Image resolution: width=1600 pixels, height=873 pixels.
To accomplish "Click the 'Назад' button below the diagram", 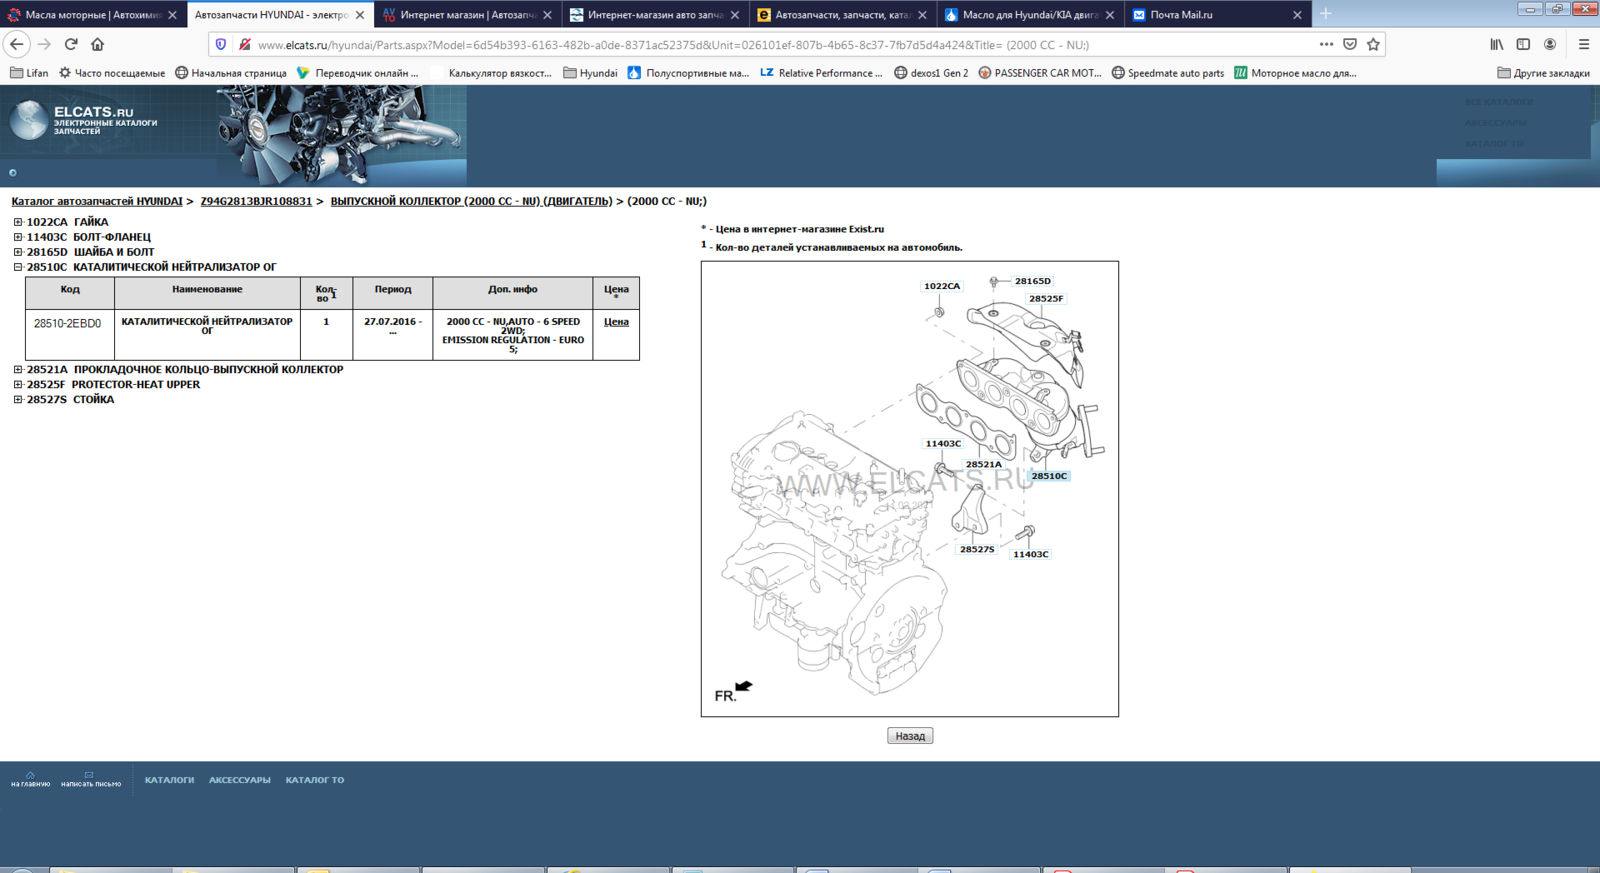I will [x=910, y=736].
